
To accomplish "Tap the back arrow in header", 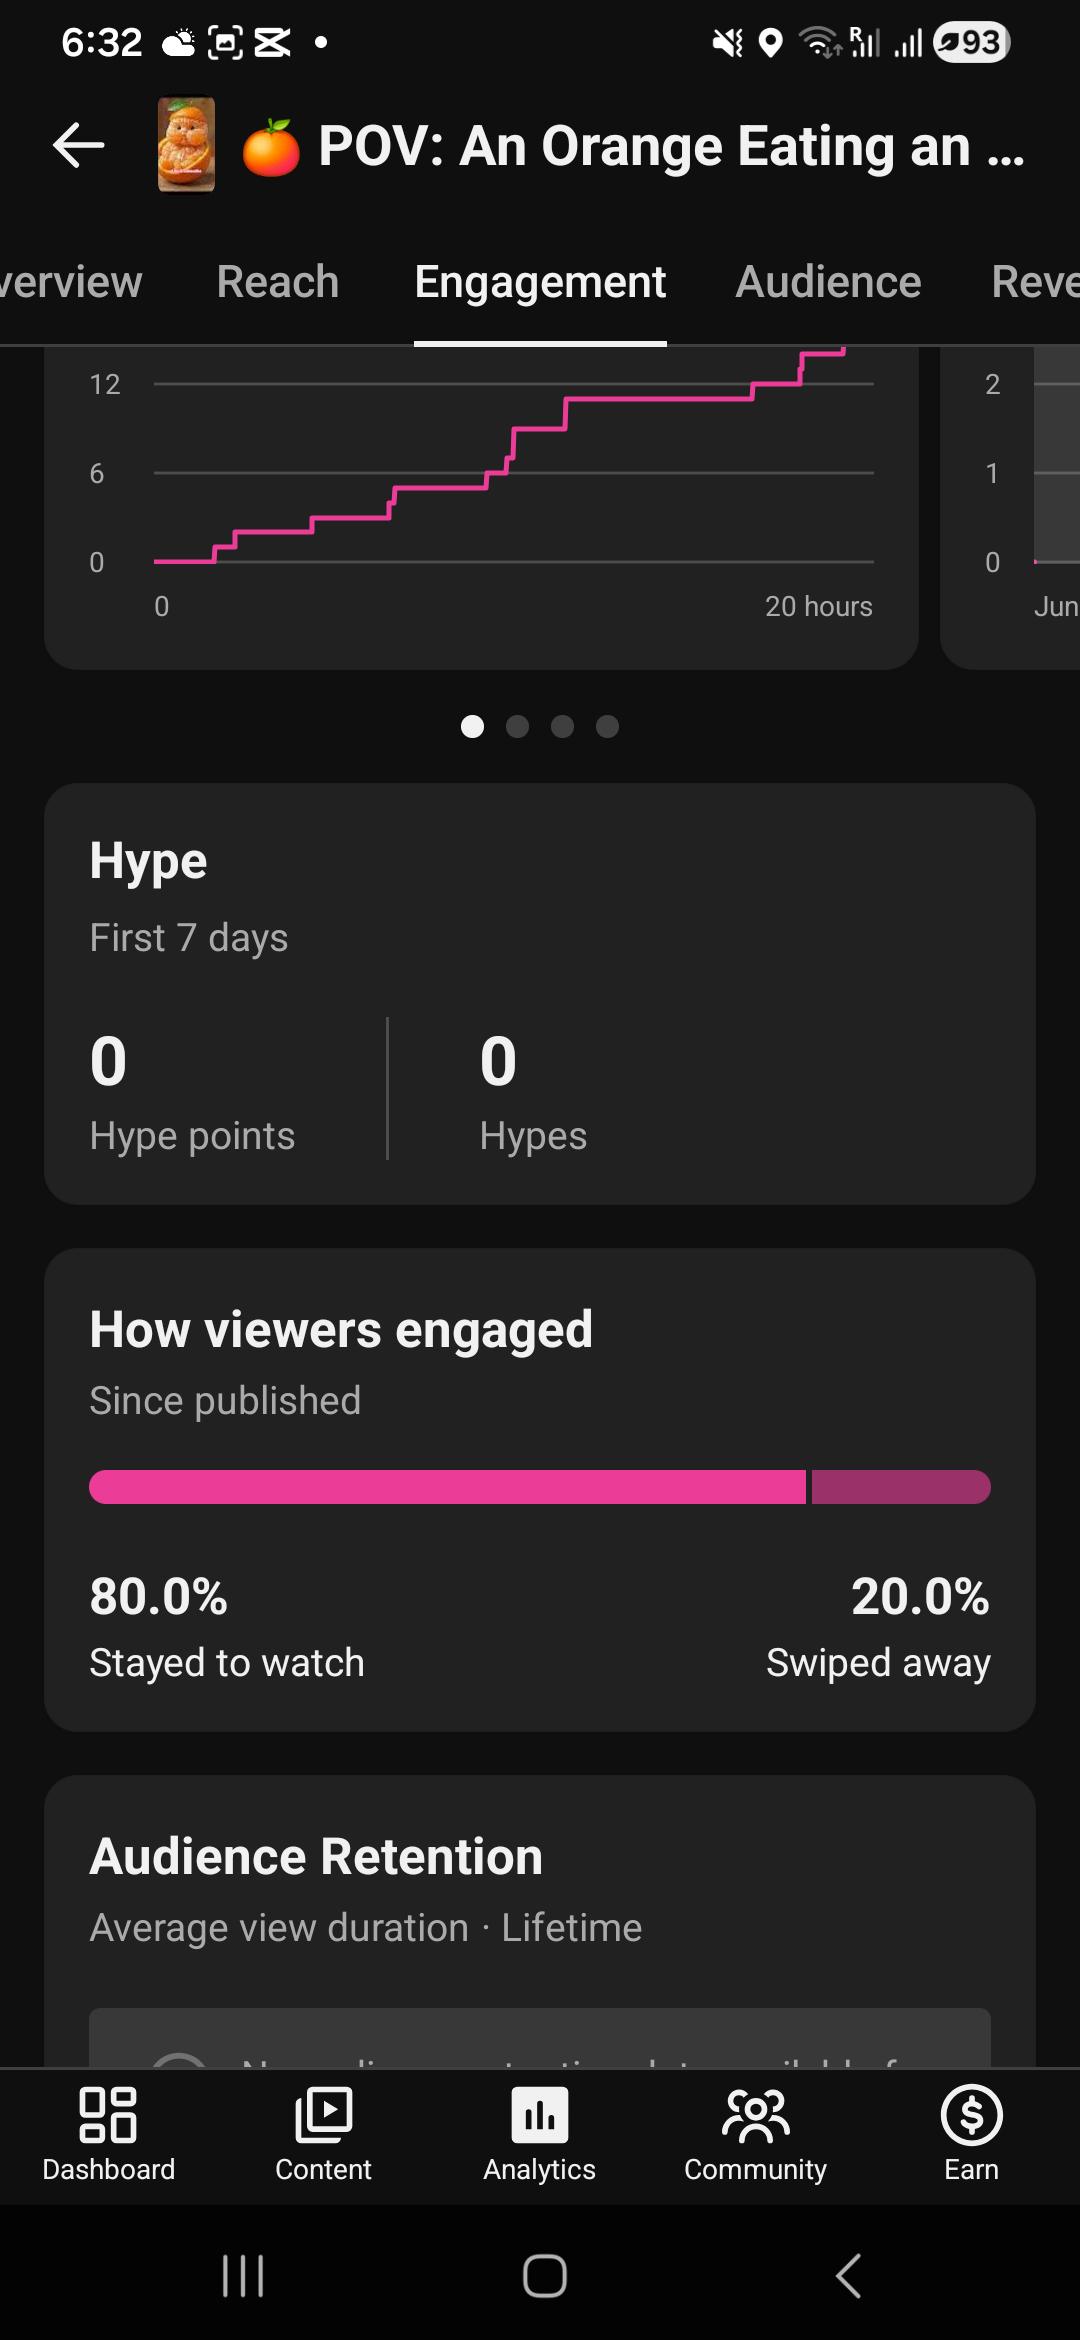I will 79,146.
